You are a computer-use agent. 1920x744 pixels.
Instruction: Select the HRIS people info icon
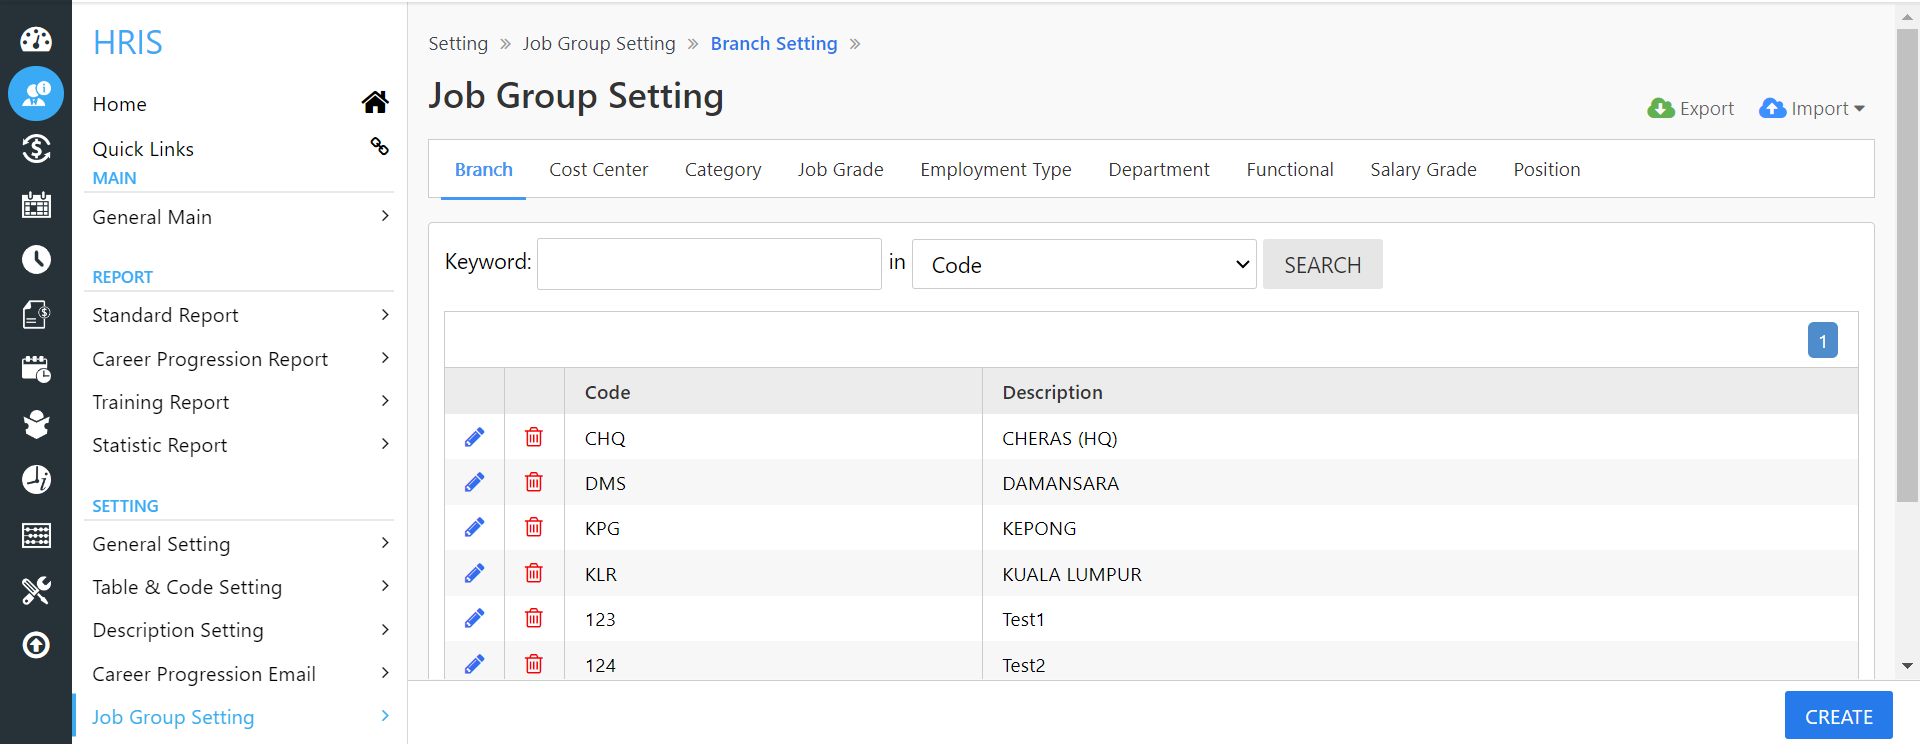[x=36, y=94]
